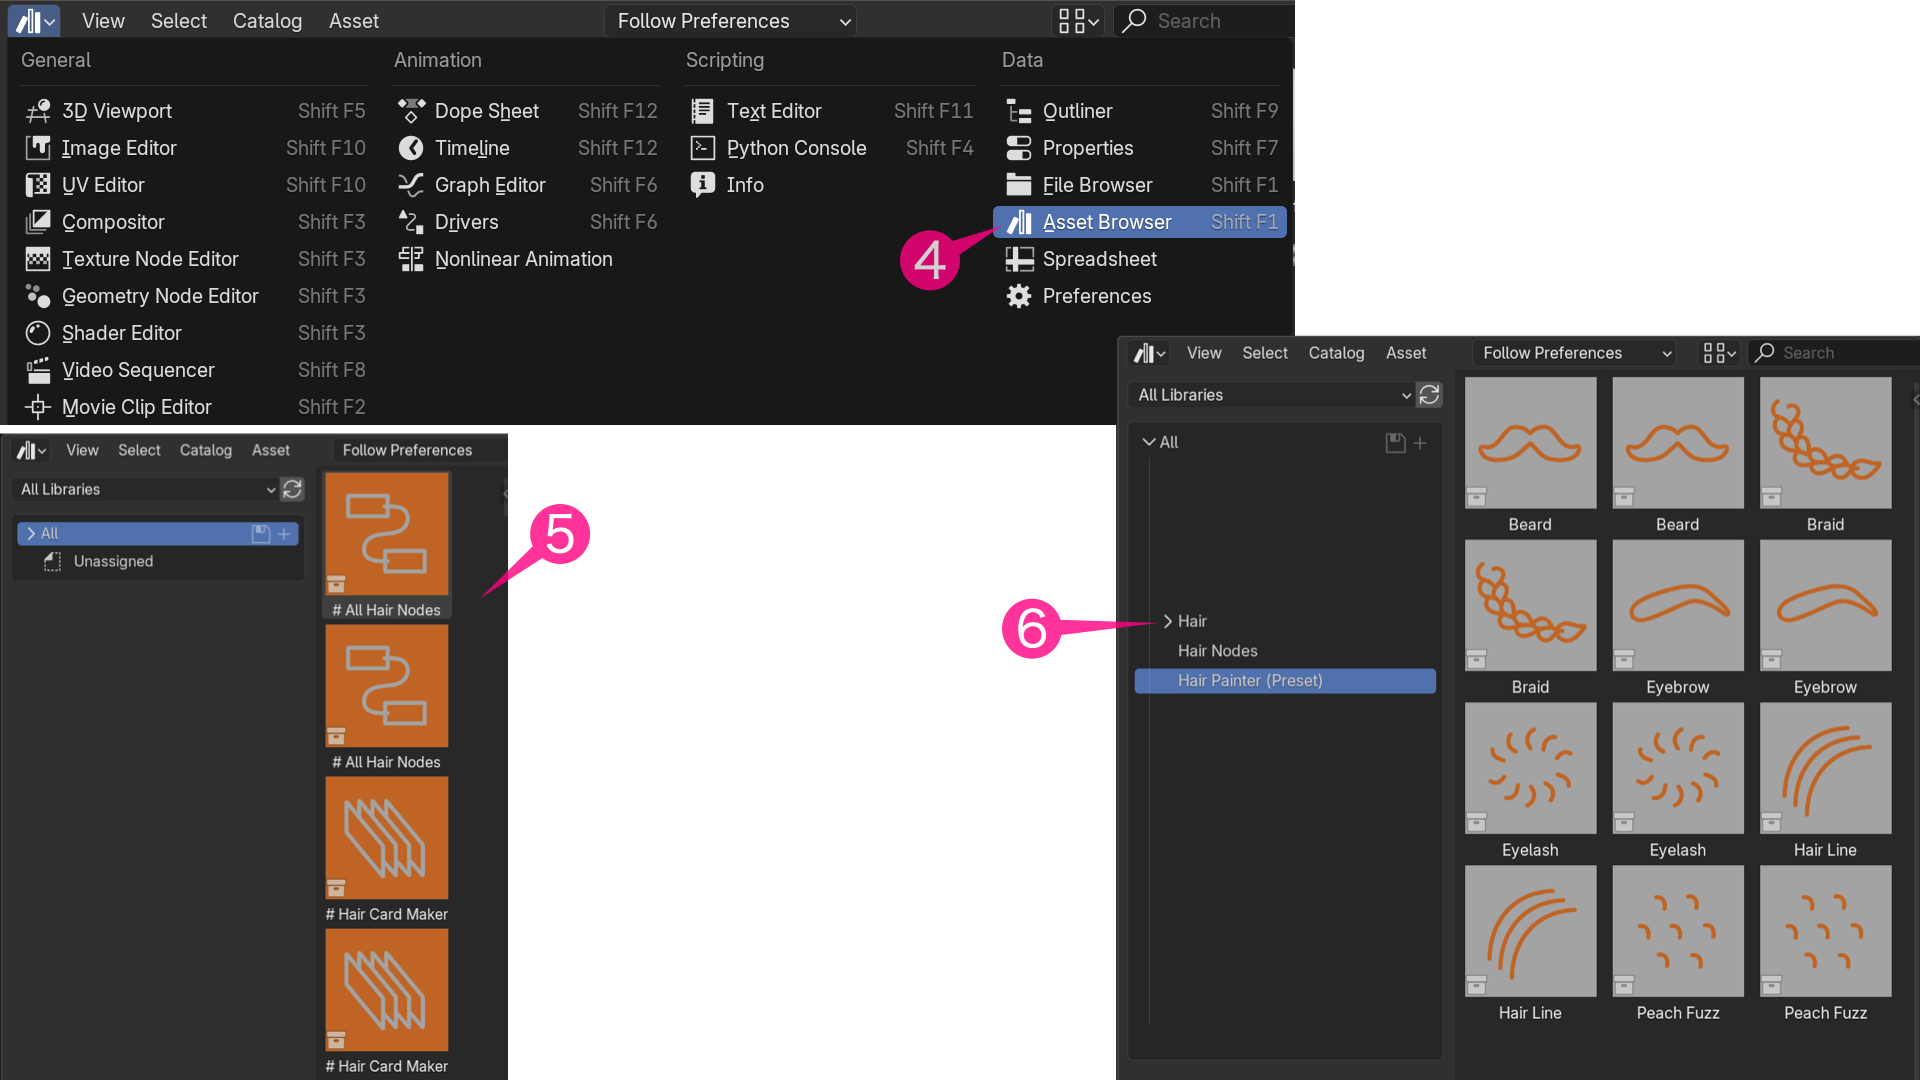Select the first Hair Card Maker asset
This screenshot has width=1920, height=1080.
coord(387,838)
